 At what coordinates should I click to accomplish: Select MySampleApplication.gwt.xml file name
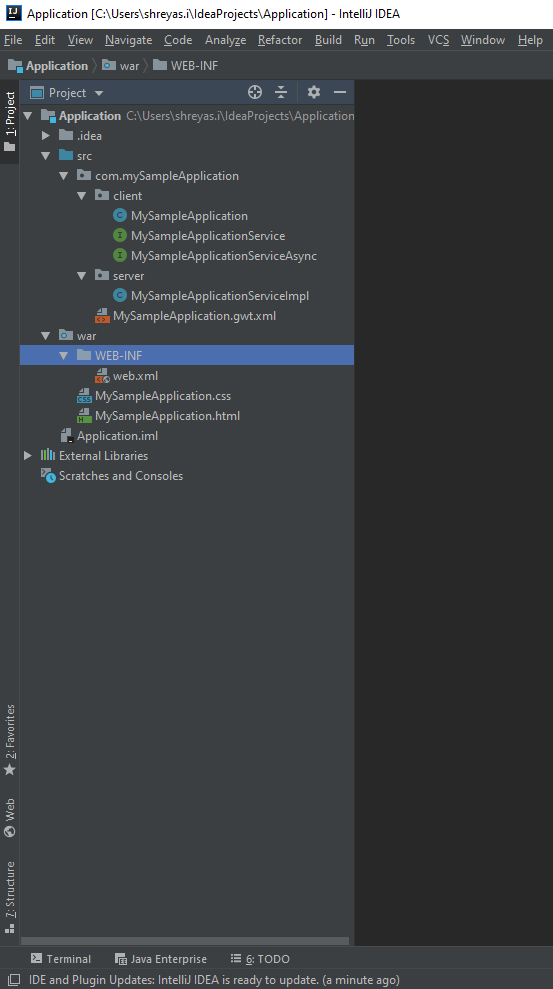pos(194,316)
